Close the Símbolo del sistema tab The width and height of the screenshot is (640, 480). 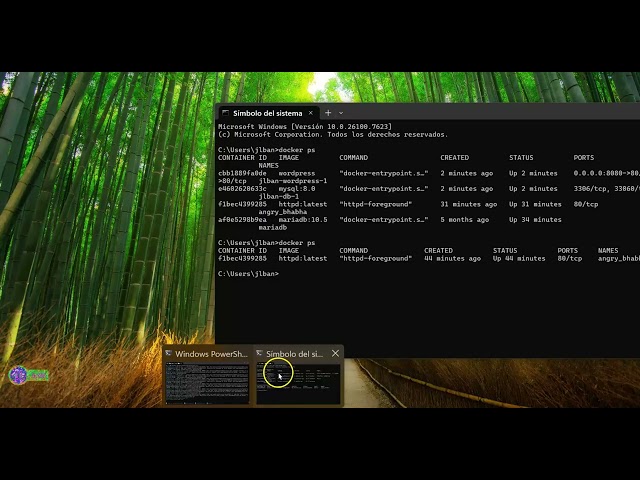click(312, 113)
